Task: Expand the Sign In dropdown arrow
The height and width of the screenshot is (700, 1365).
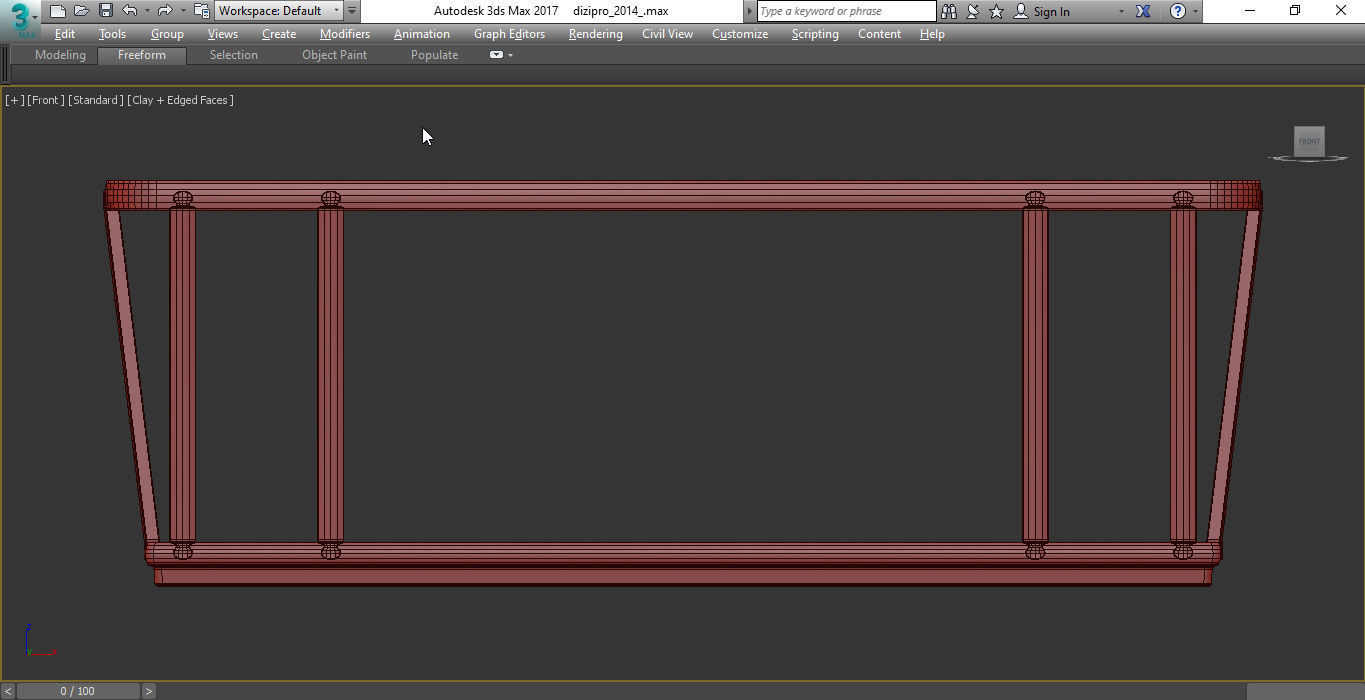Action: tap(1120, 12)
